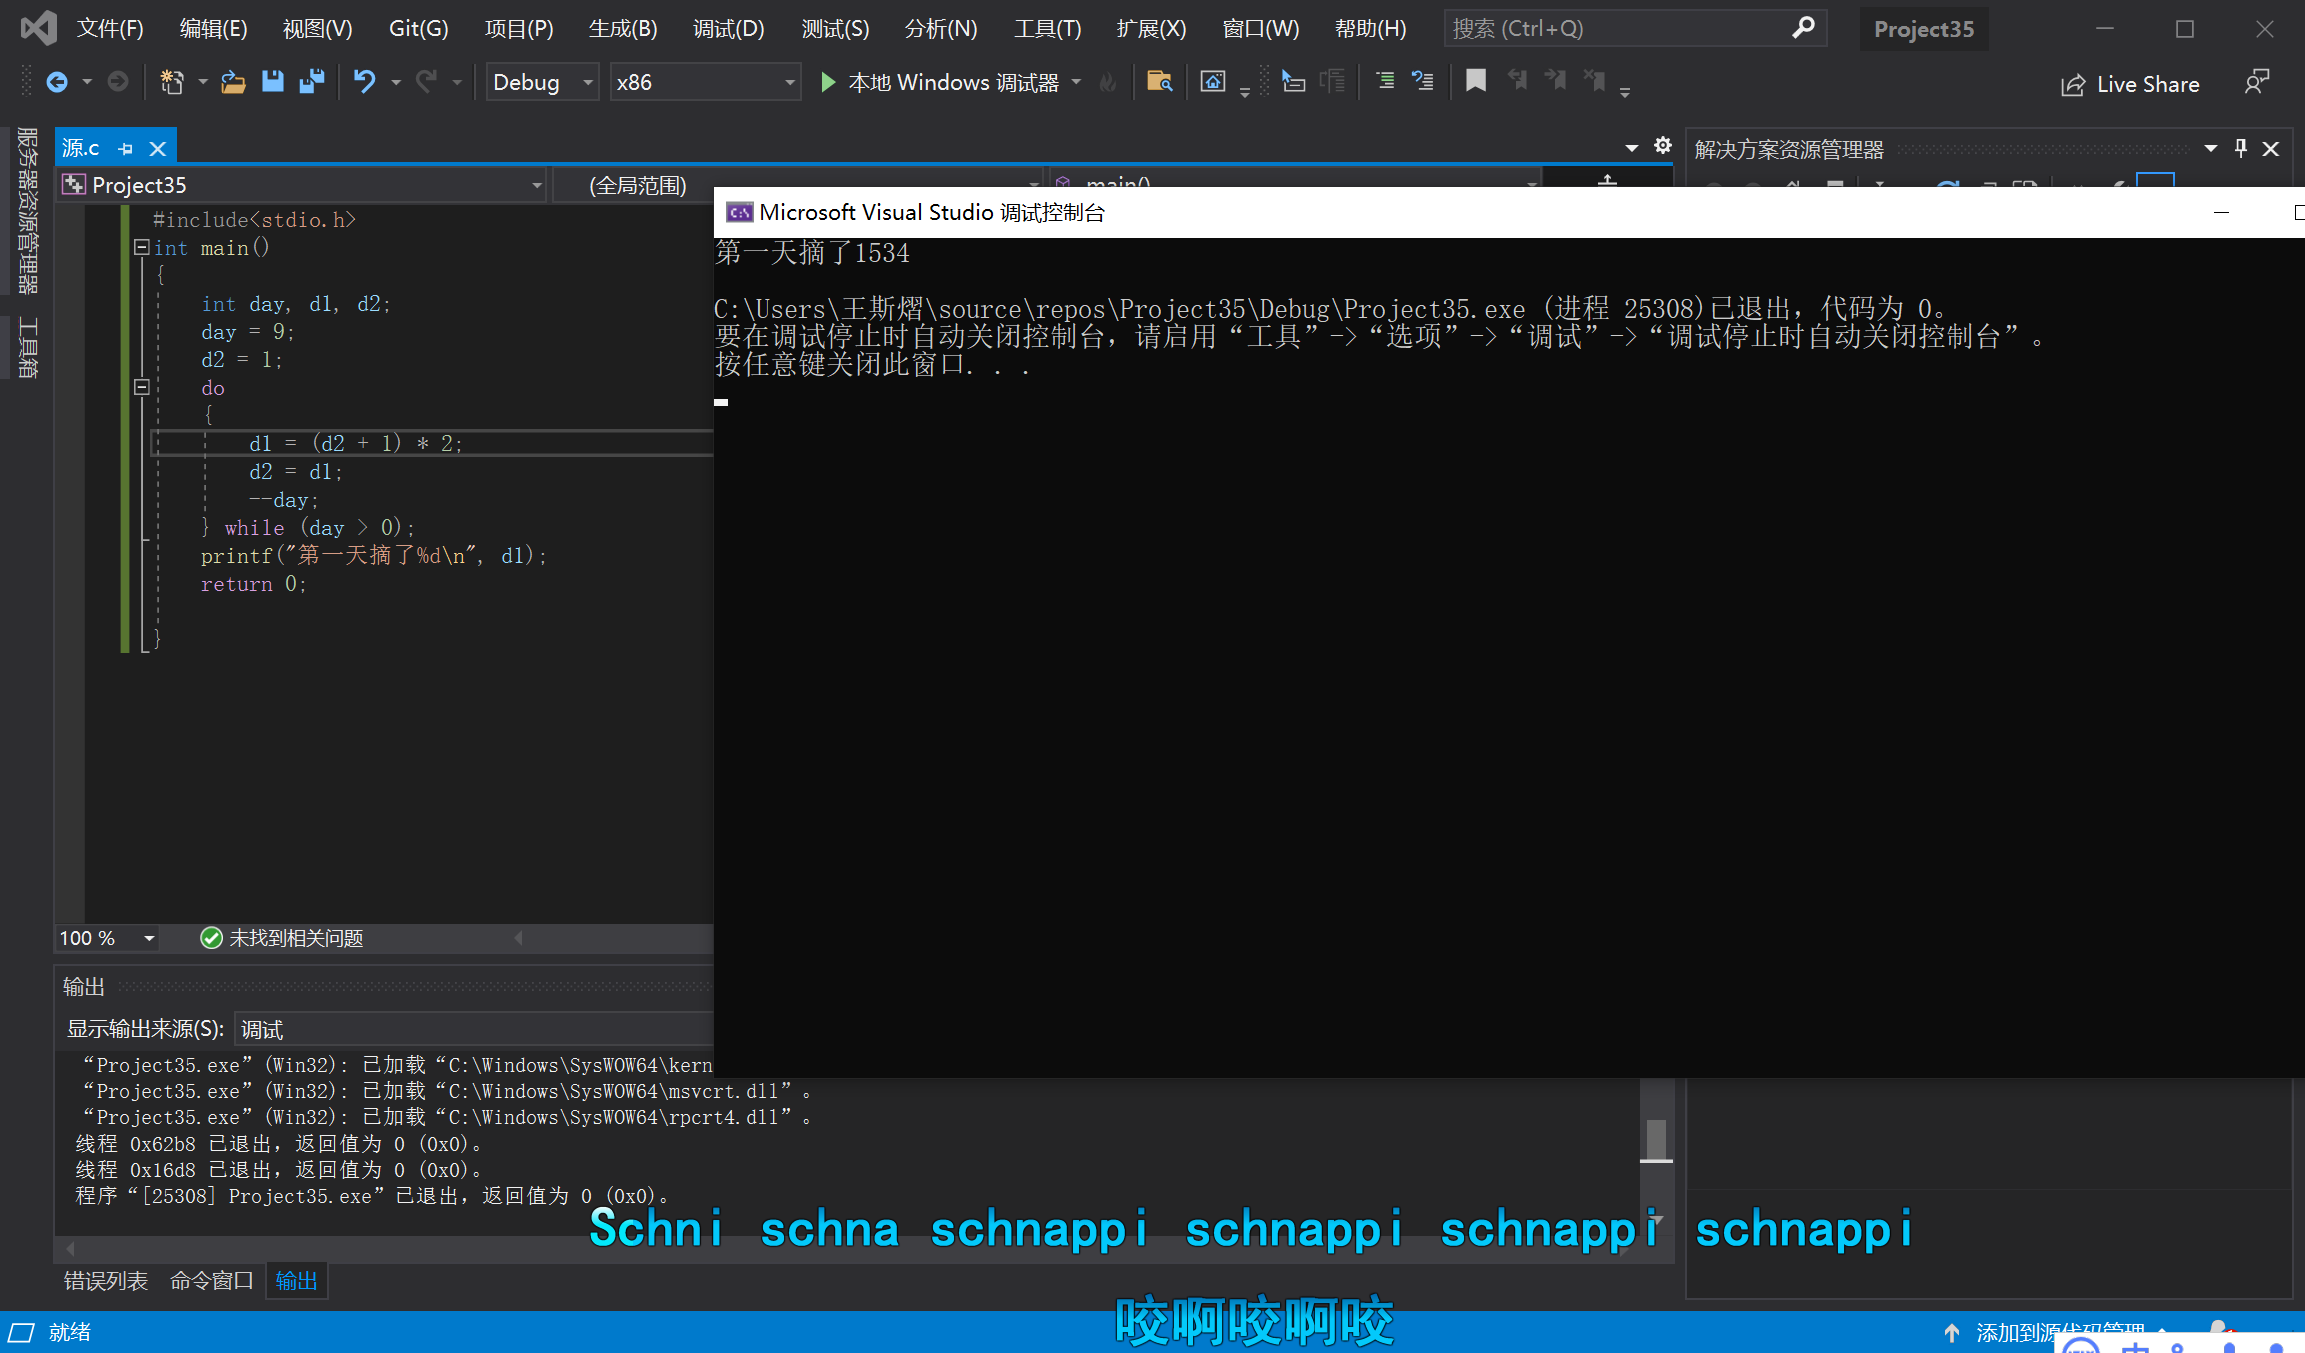Collapse the do-loop block fold marker
The width and height of the screenshot is (2305, 1353).
142,387
